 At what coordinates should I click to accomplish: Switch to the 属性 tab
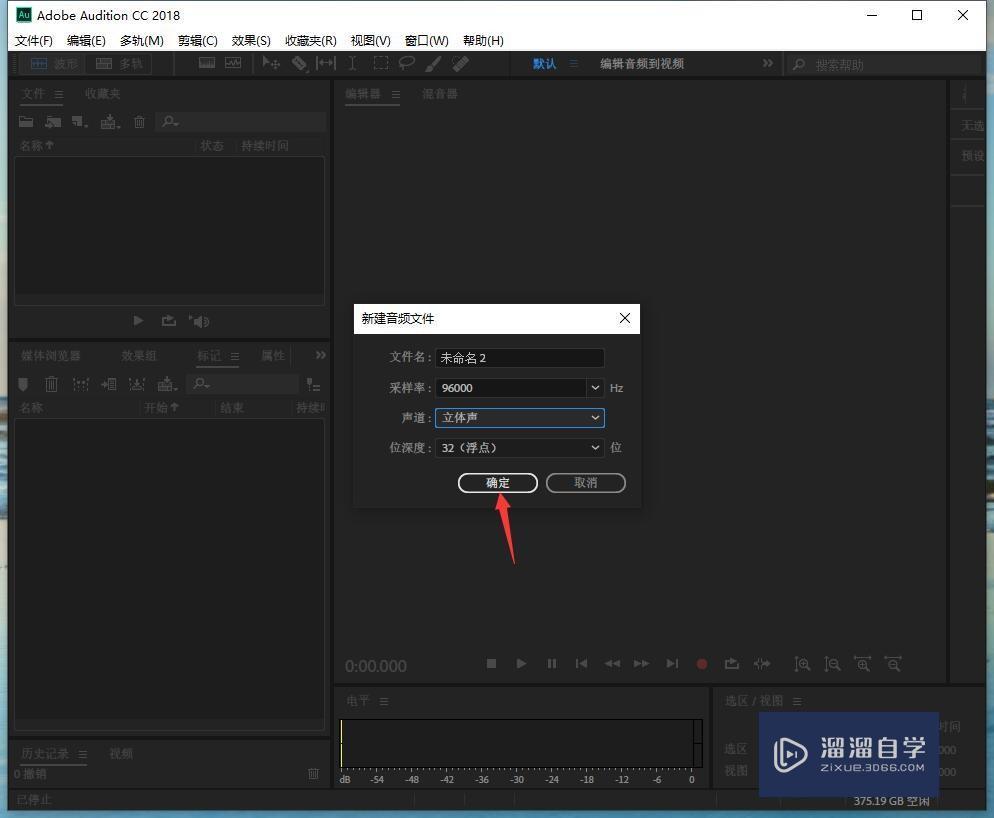273,356
